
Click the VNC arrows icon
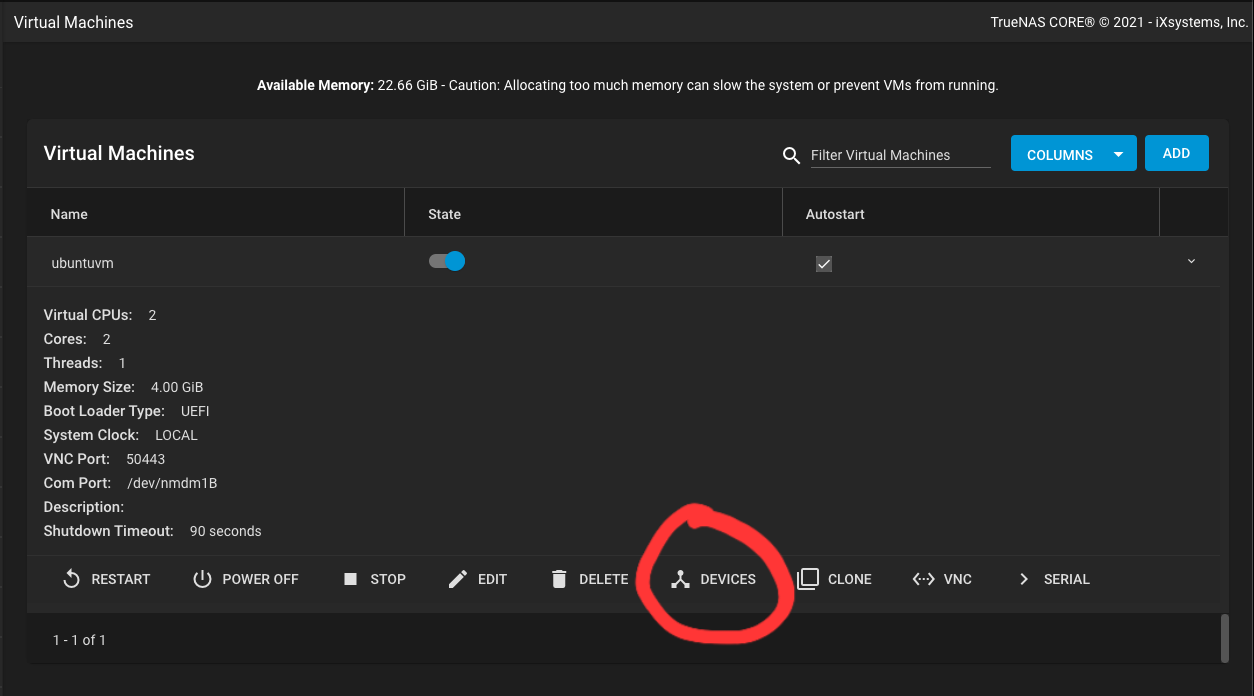(x=923, y=579)
